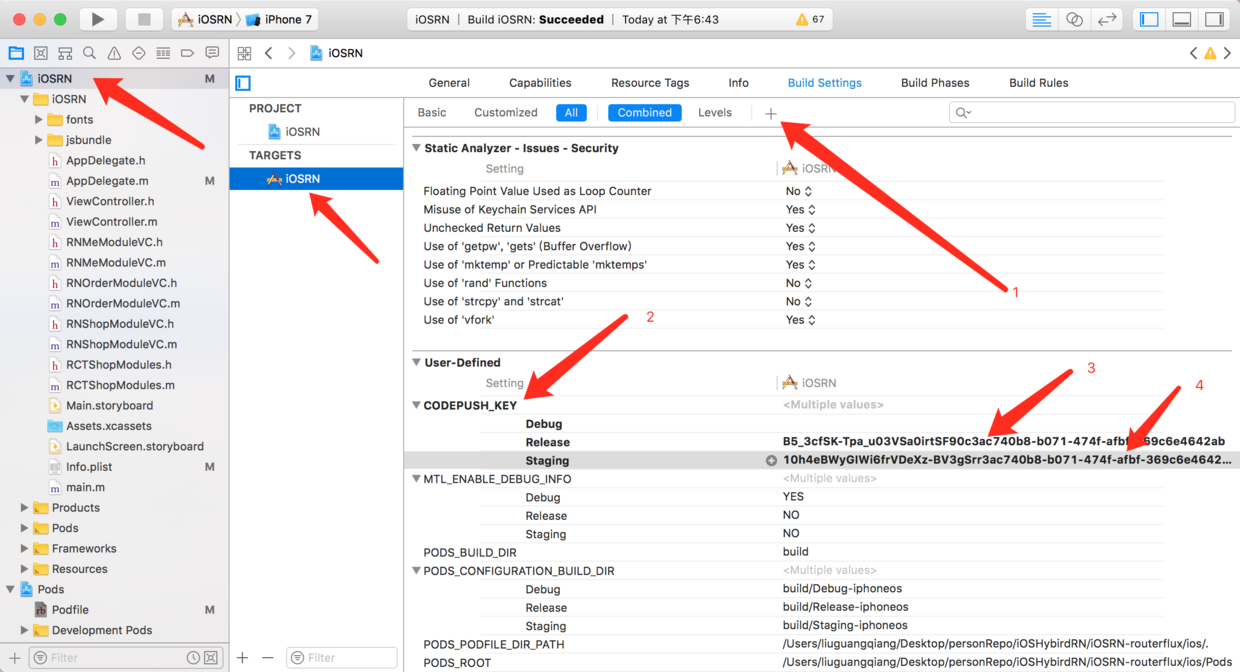Switch to the General tab
This screenshot has width=1240, height=672.
449,83
